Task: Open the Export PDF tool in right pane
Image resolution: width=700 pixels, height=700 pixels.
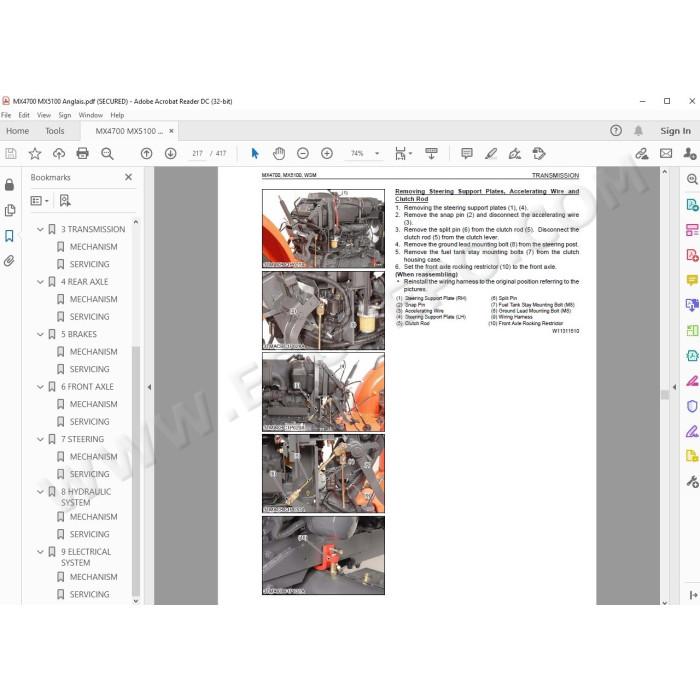Action: point(692,205)
